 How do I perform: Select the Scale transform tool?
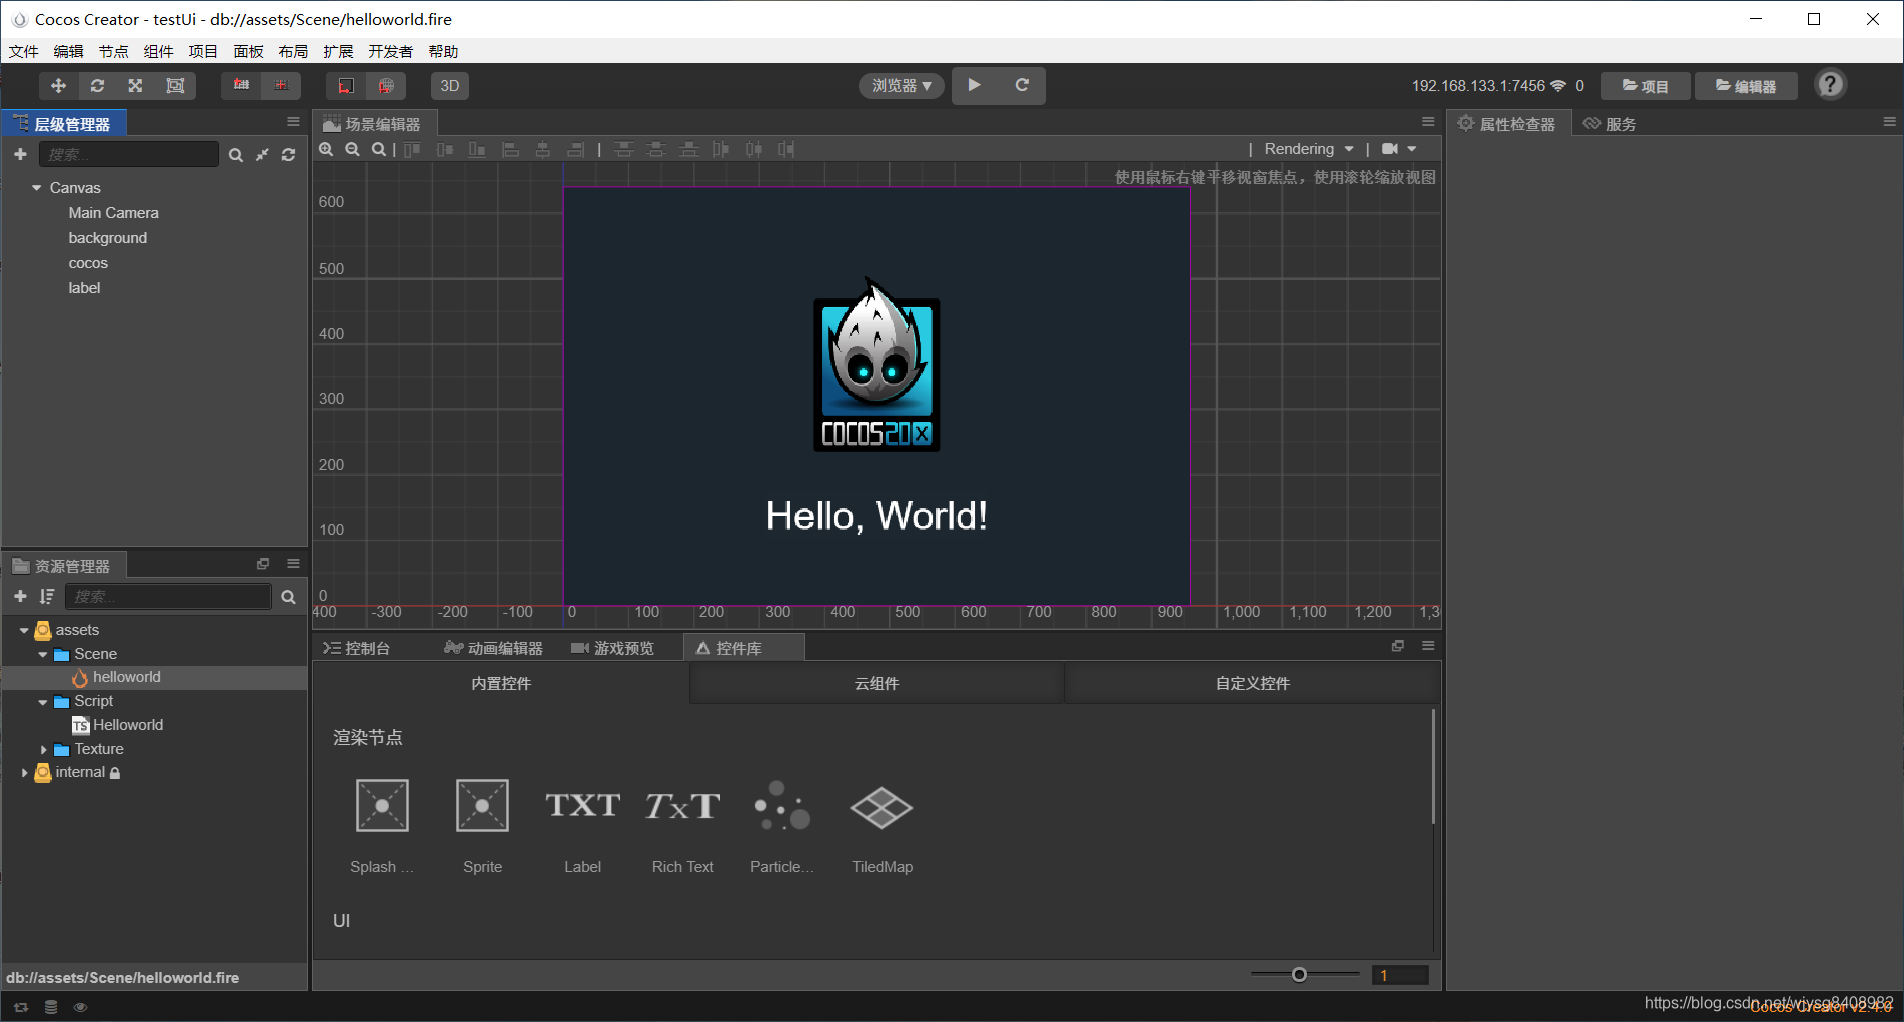(135, 86)
